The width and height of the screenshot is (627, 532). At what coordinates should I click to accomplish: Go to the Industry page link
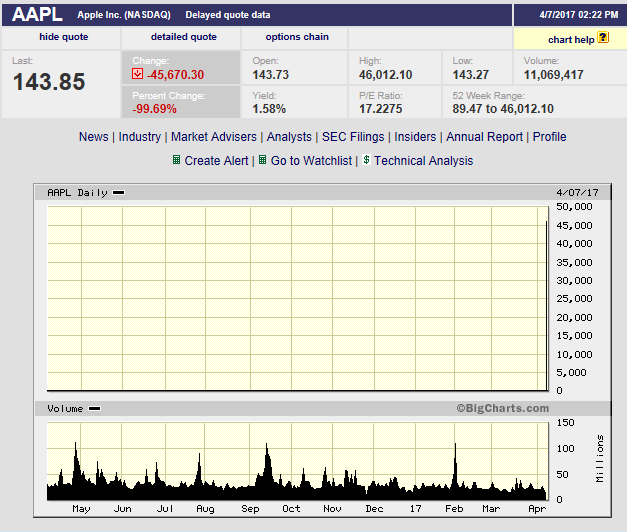point(140,137)
